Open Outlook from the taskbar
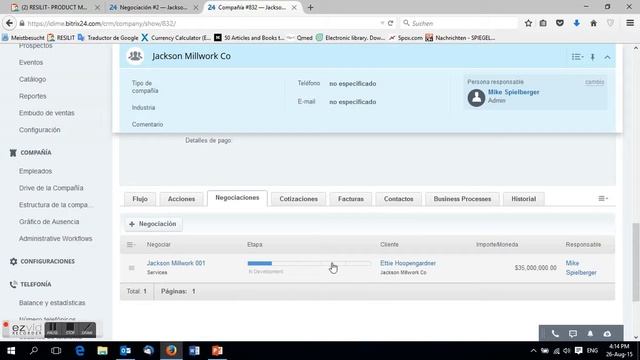Image resolution: width=640 pixels, height=360 pixels. click(125, 351)
